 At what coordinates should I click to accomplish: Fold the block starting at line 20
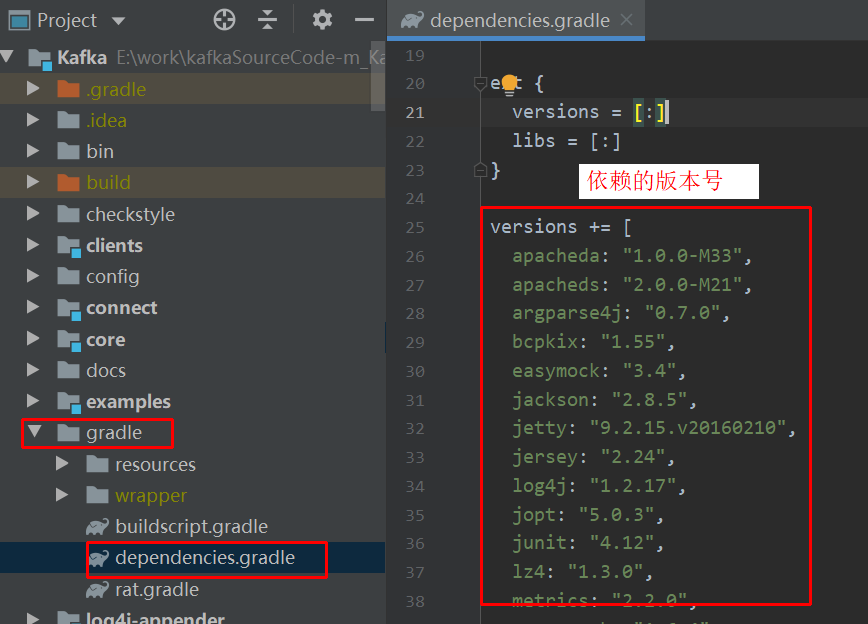(480, 84)
